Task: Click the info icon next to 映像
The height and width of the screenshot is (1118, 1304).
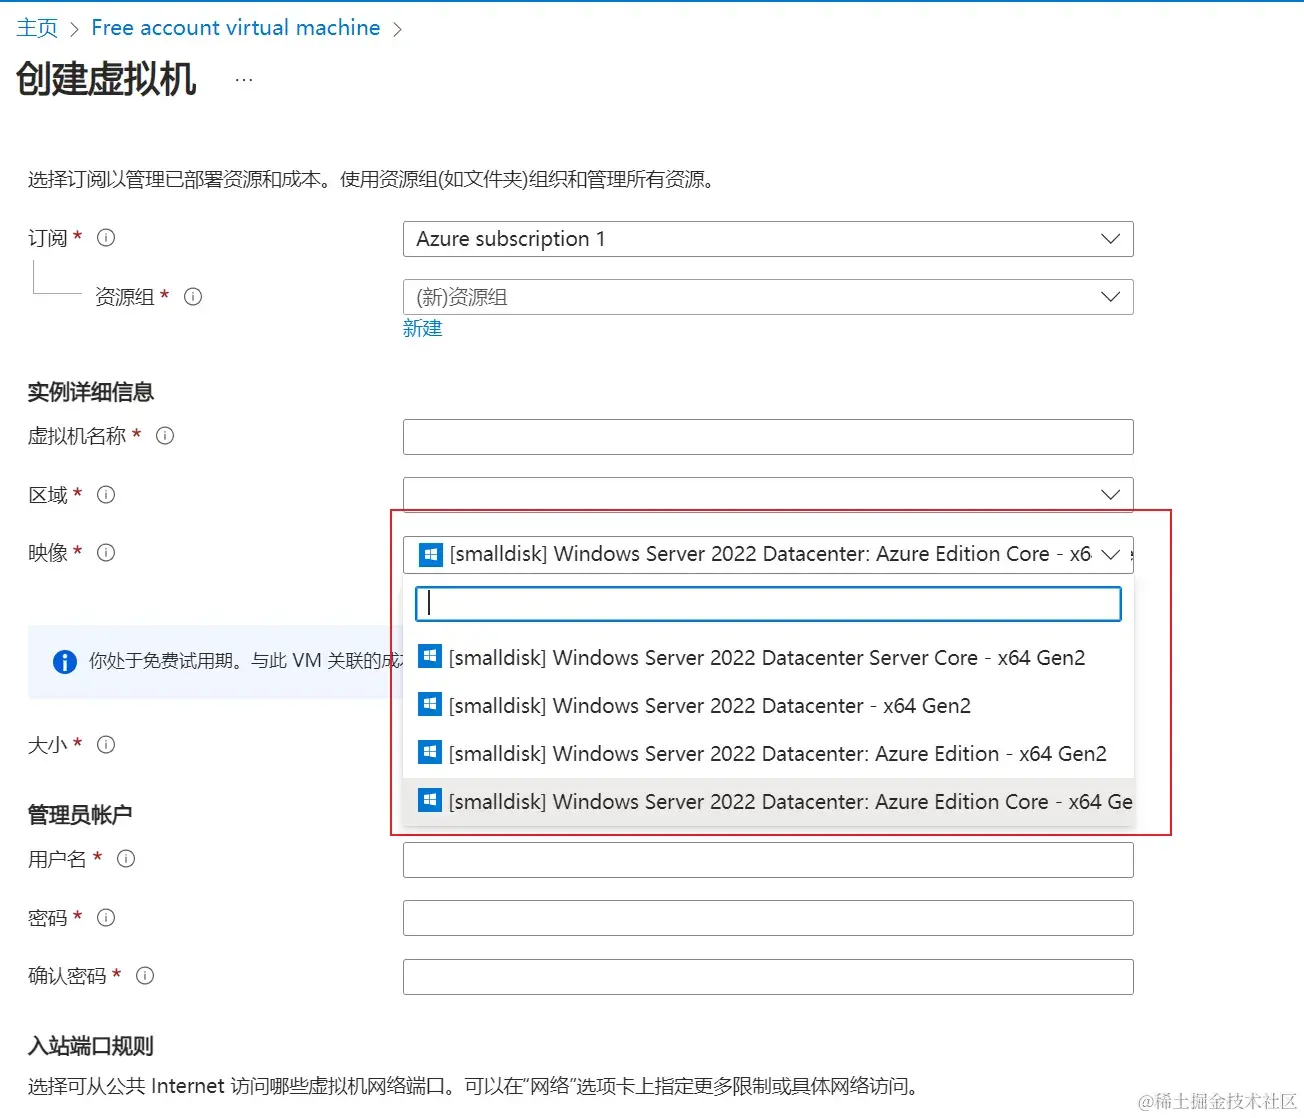Action: pyautogui.click(x=106, y=553)
